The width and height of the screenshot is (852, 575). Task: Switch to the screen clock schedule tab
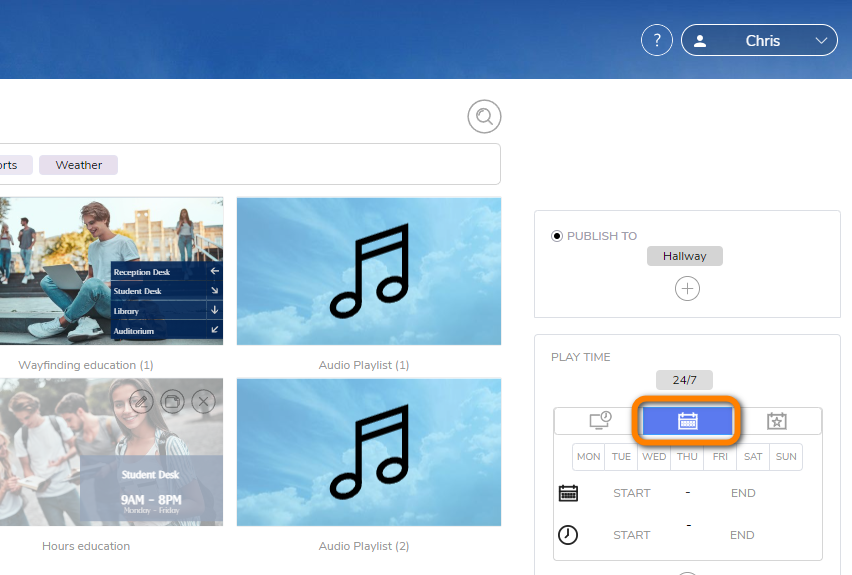(600, 421)
